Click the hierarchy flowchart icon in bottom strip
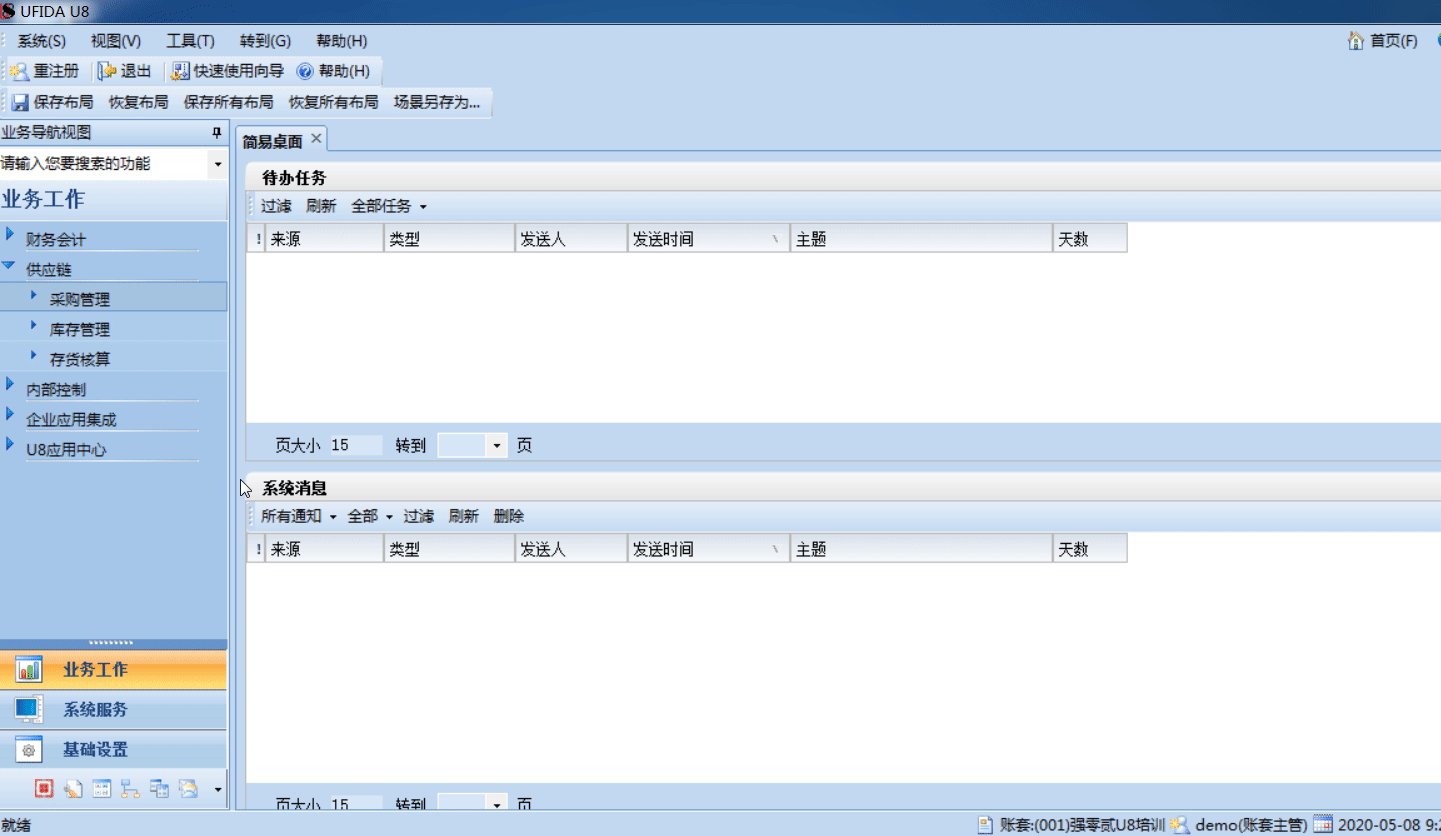The image size is (1441, 836). tap(130, 789)
